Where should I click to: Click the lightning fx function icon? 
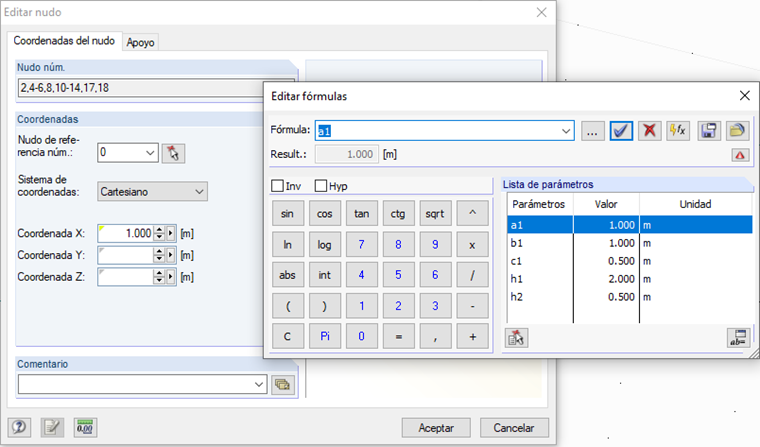click(x=679, y=131)
